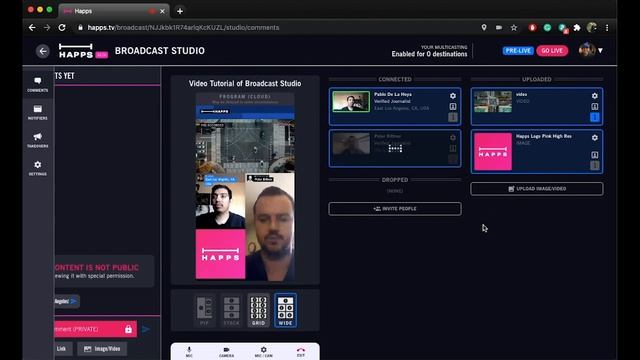Open the Notifiers sidebar section

38,112
